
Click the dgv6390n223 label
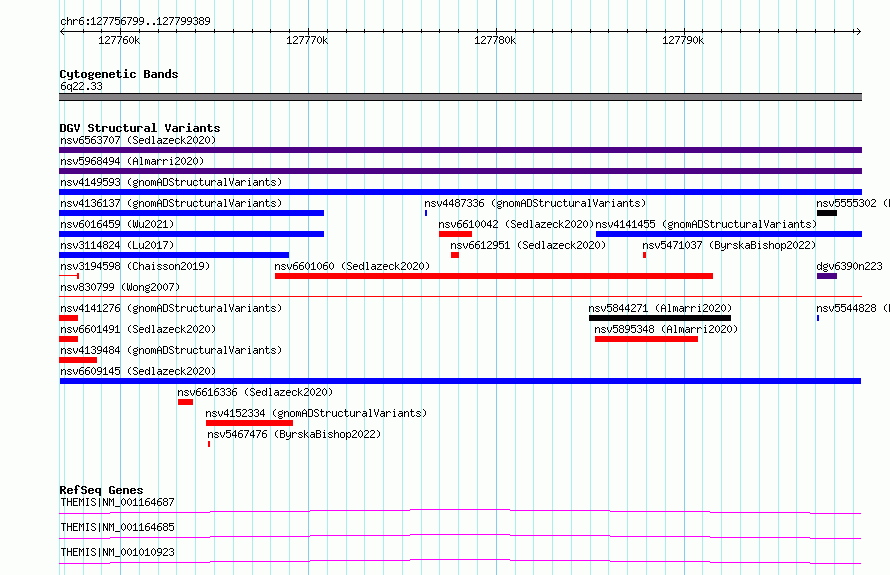tap(849, 266)
